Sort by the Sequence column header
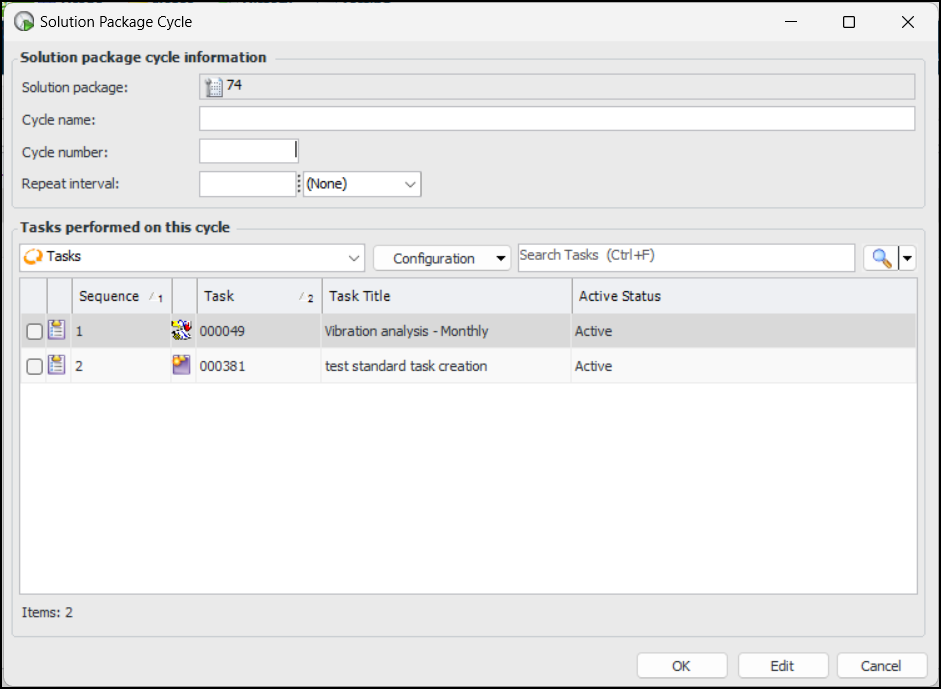Image resolution: width=941 pixels, height=689 pixels. click(x=122, y=296)
